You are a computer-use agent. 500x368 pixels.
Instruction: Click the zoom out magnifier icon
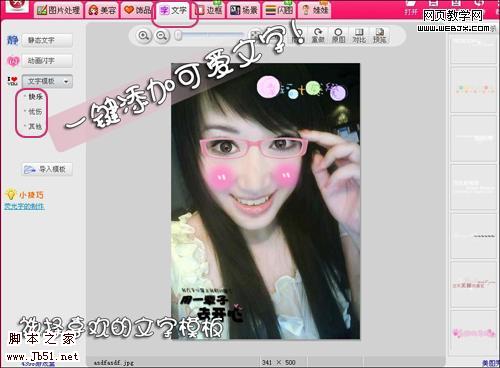(162, 35)
